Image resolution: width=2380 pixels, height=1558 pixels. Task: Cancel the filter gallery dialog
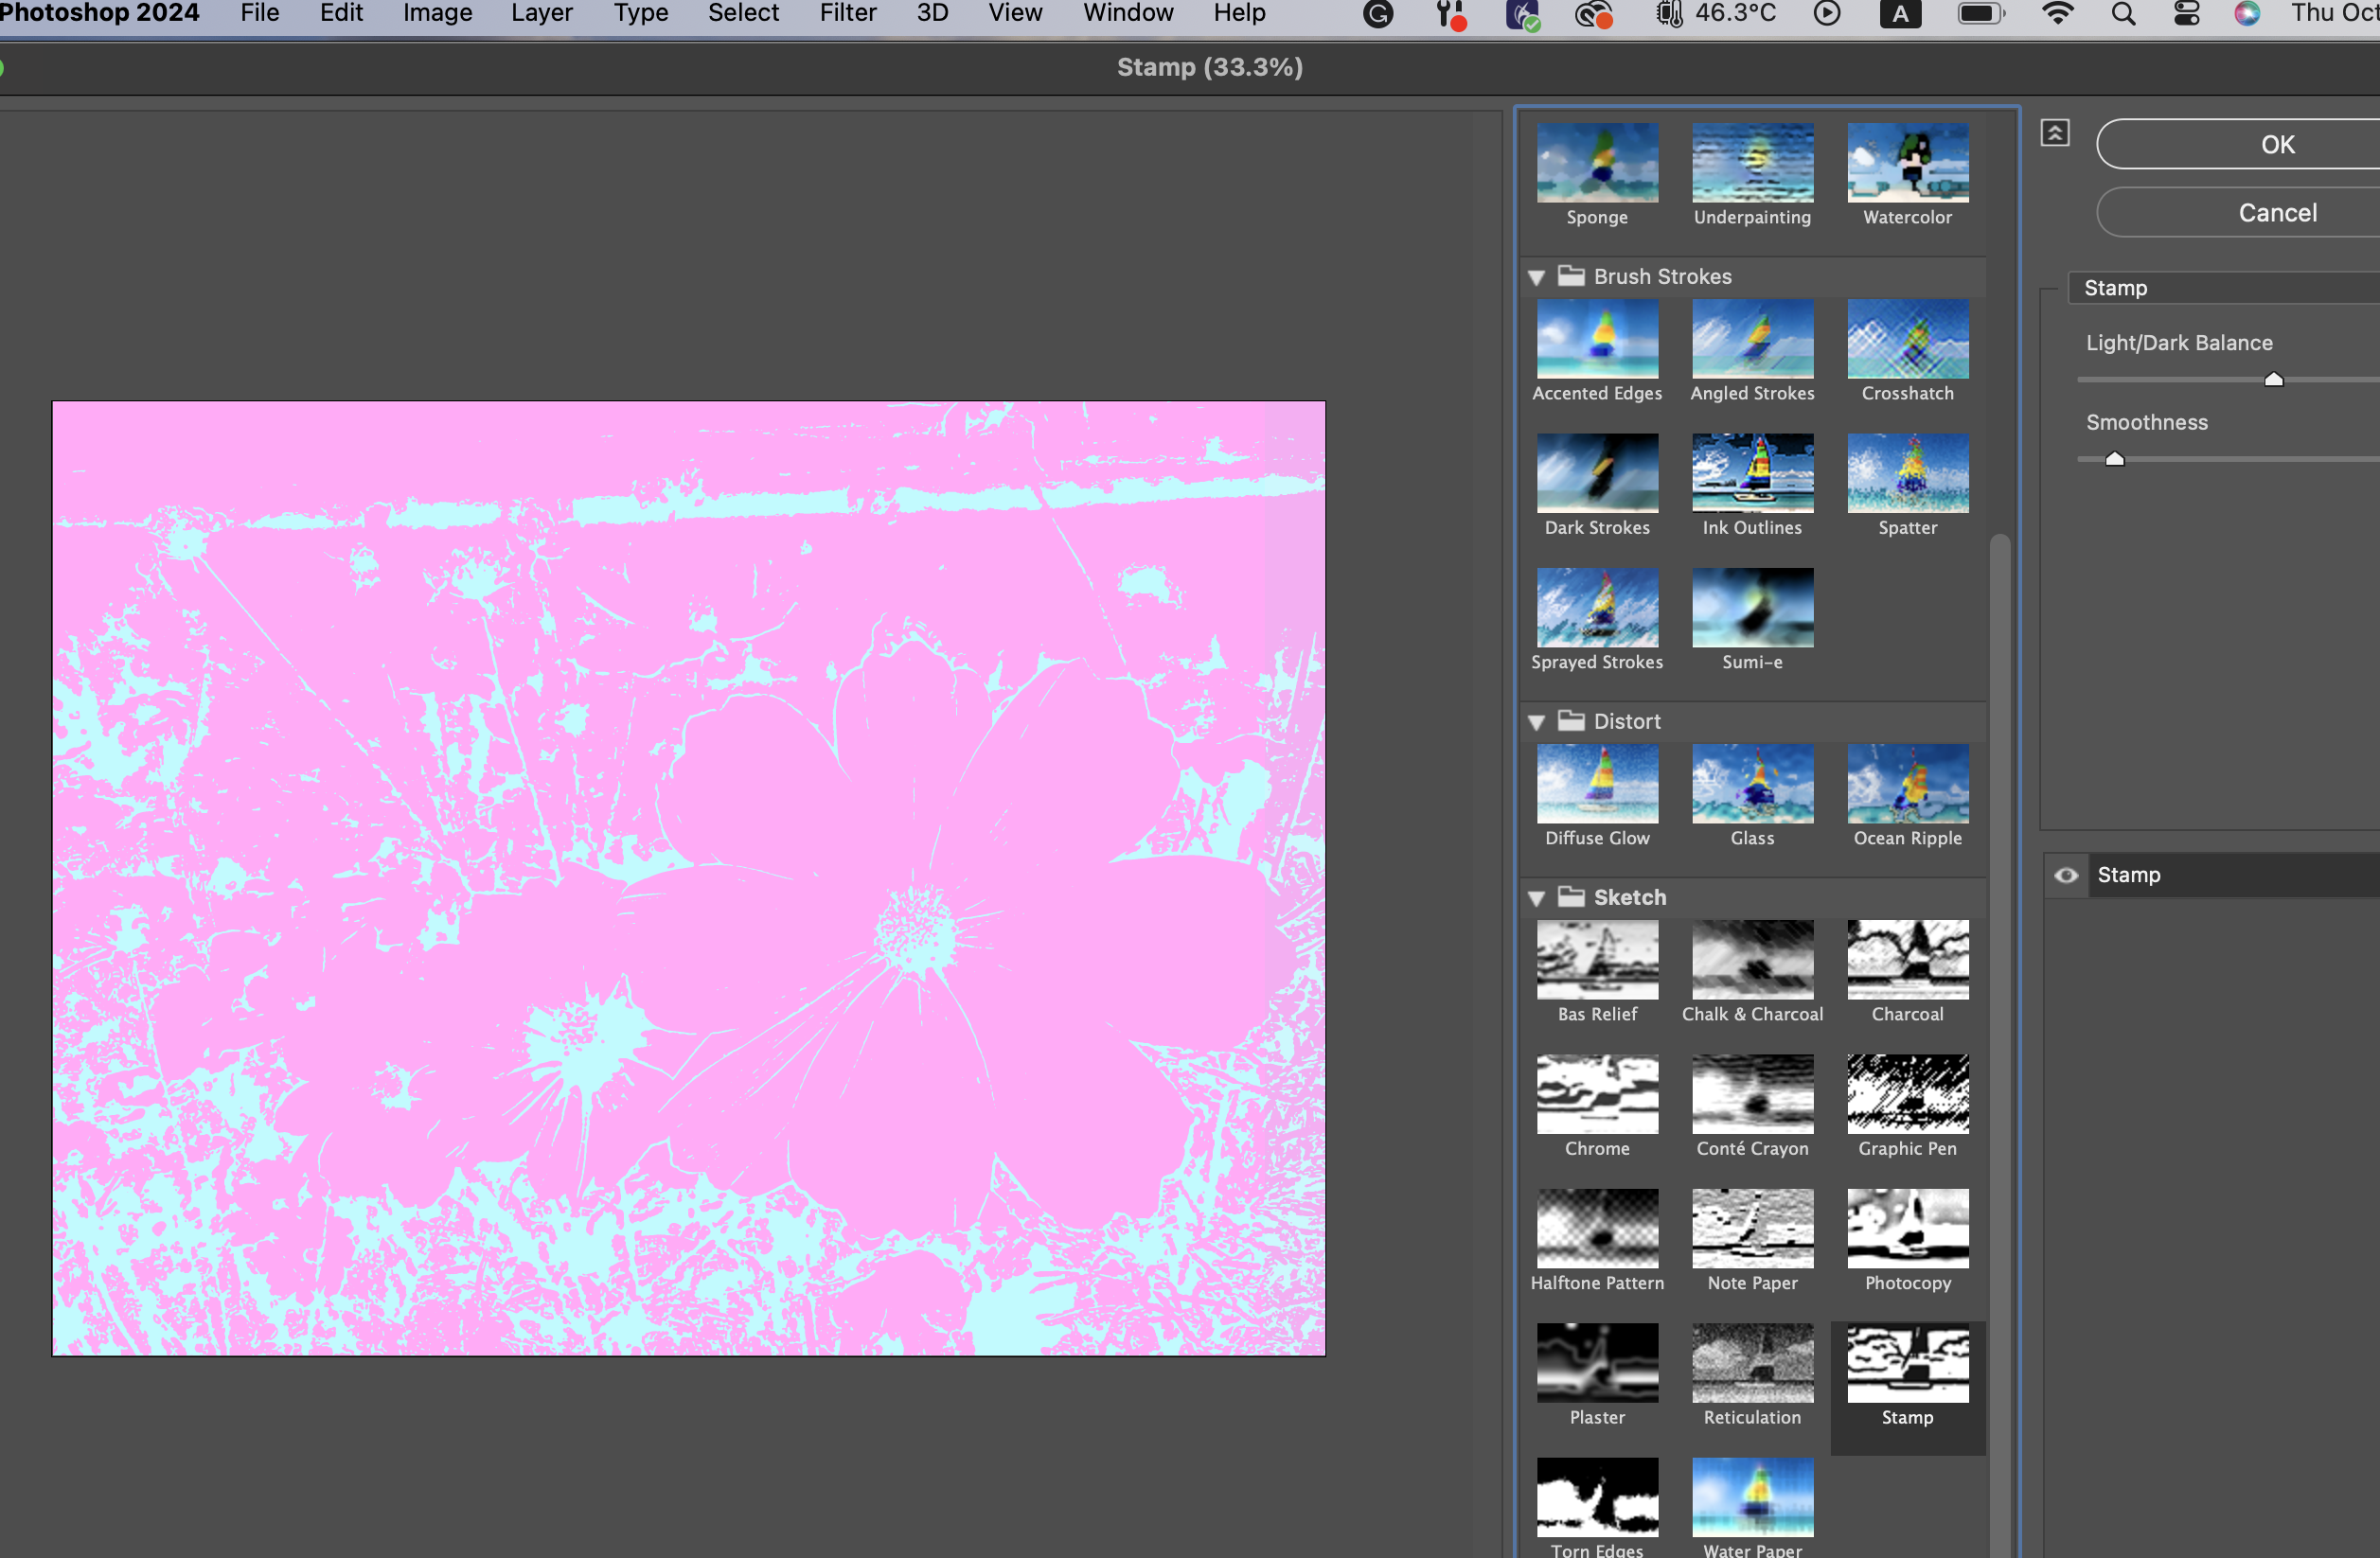coord(2277,213)
